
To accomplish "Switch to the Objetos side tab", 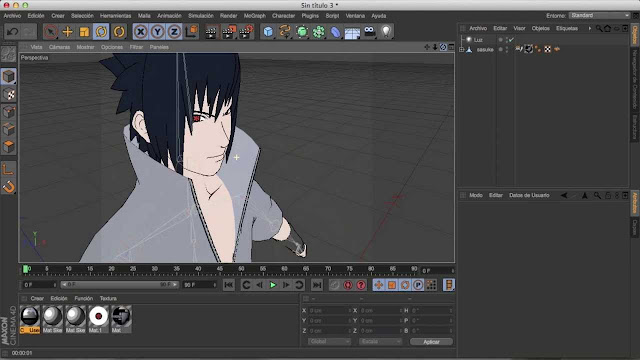I will coord(635,35).
